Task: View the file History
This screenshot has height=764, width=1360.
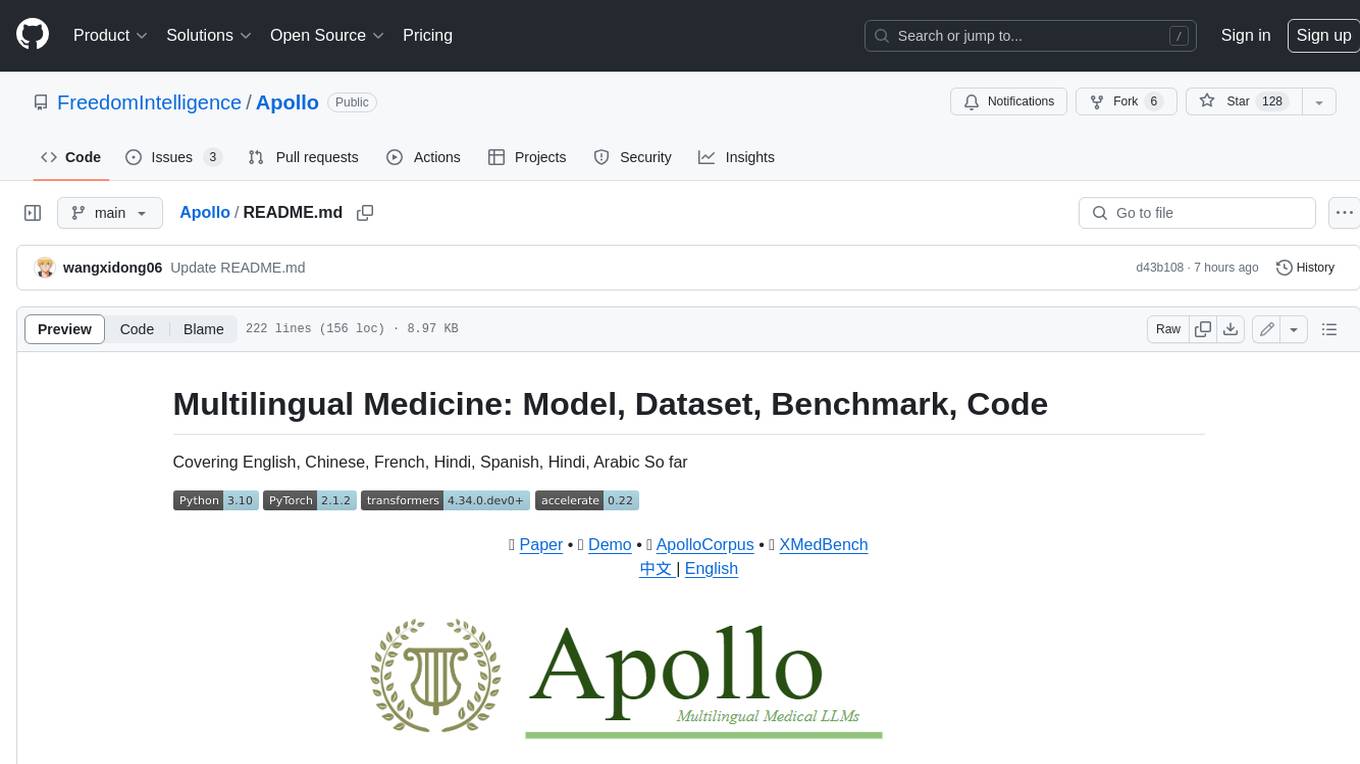Action: (x=1305, y=268)
